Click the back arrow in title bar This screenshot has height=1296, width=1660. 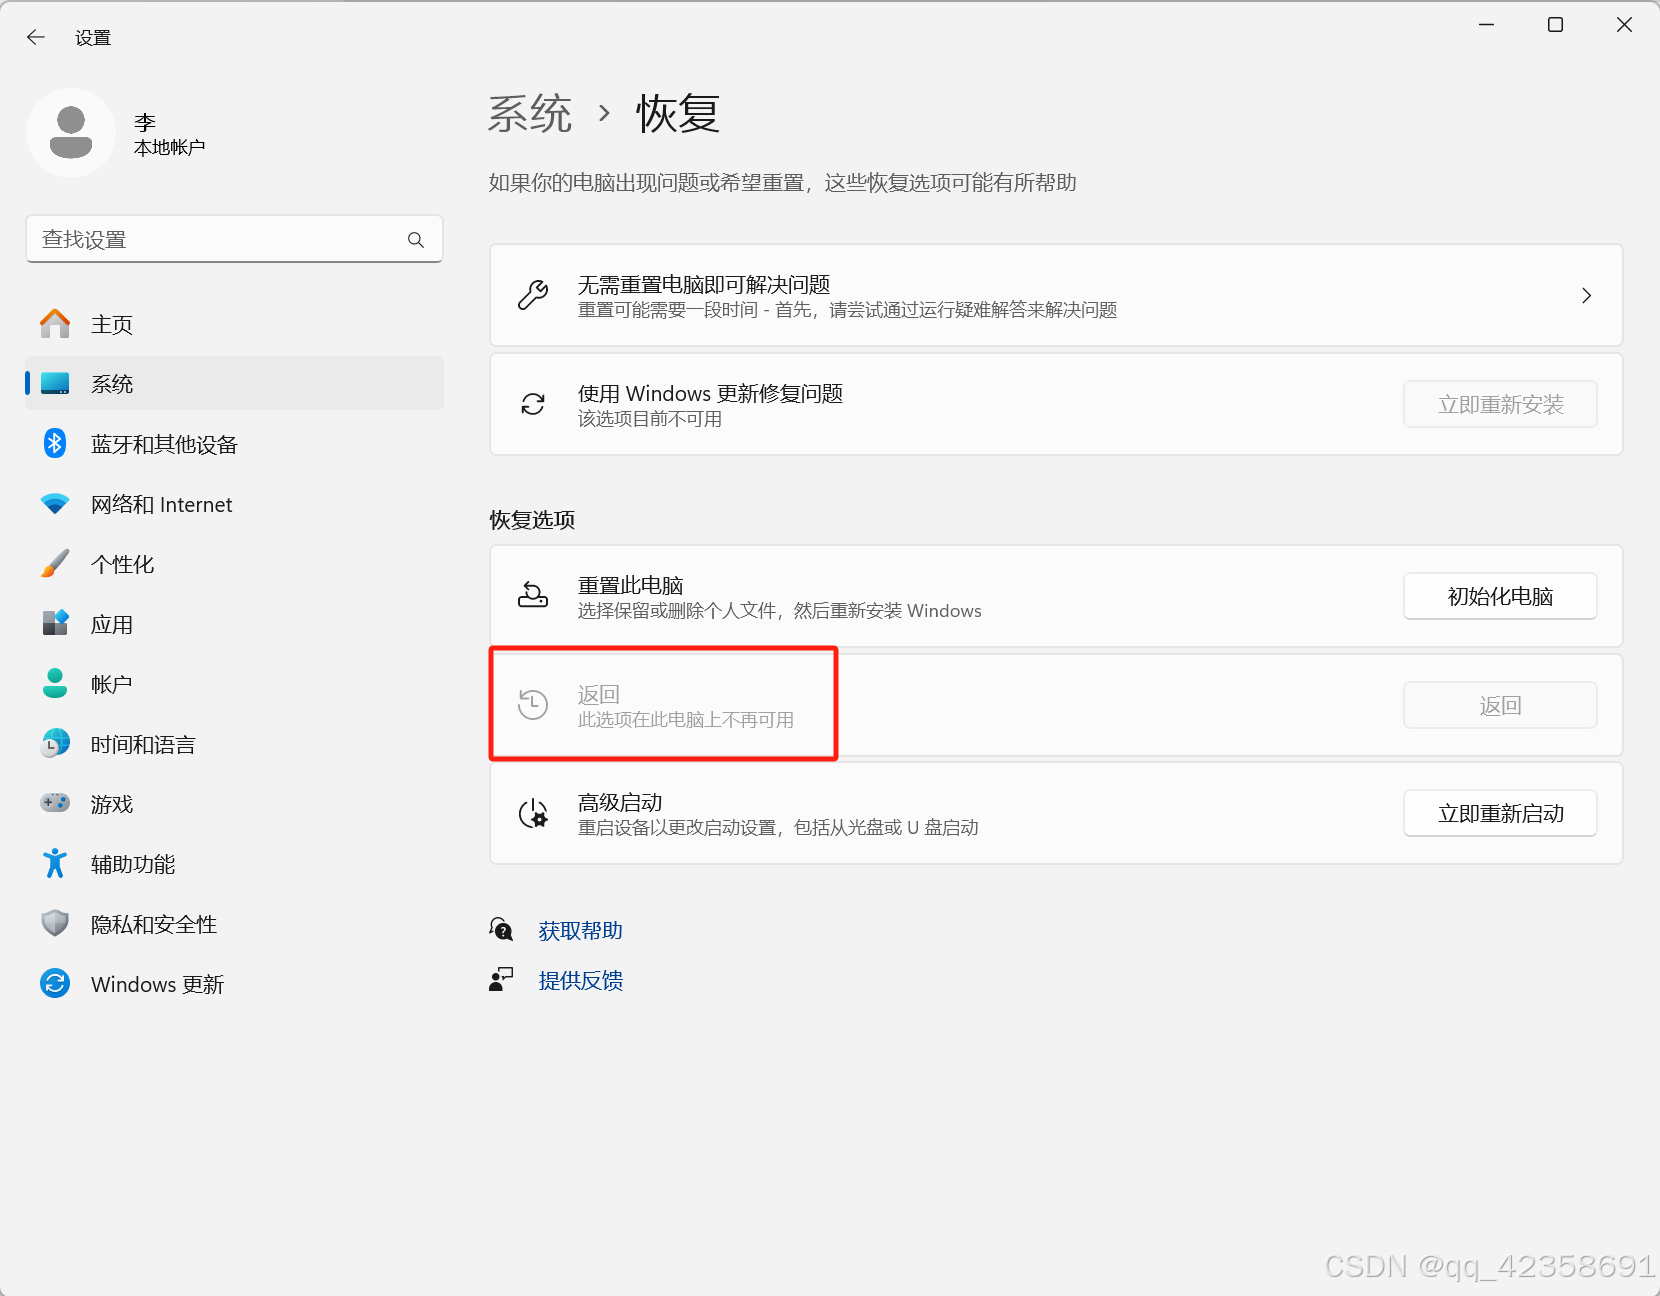(36, 37)
